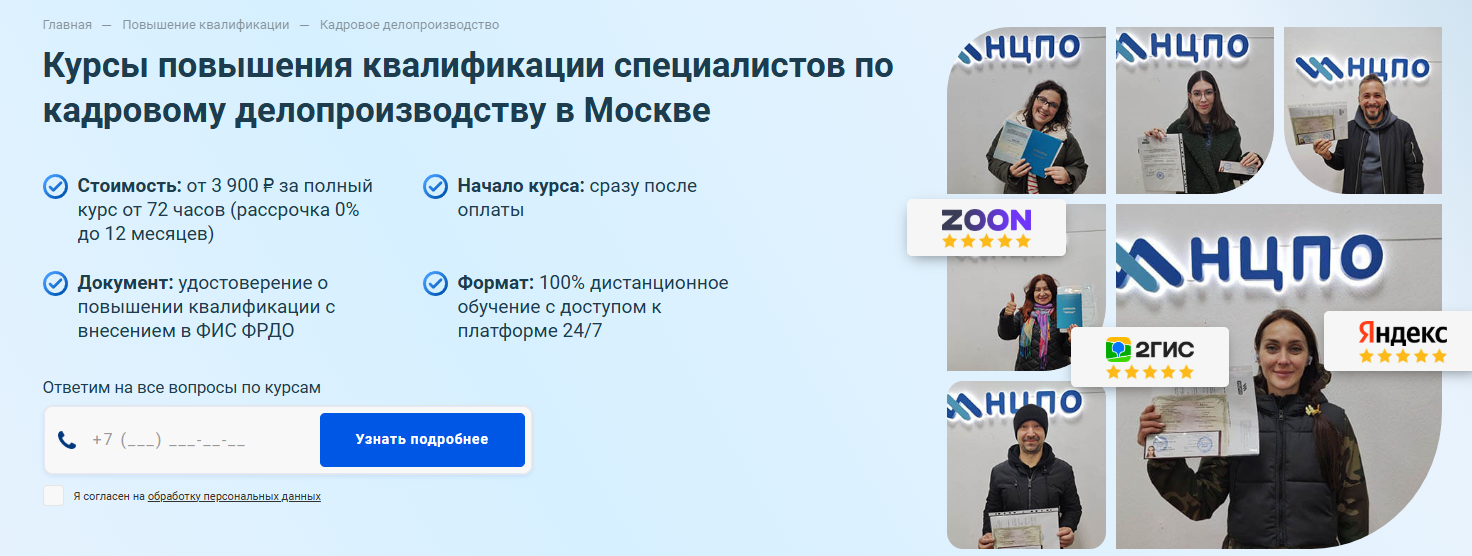
Task: Open the 2ГИС rating badge
Action: point(1150,357)
